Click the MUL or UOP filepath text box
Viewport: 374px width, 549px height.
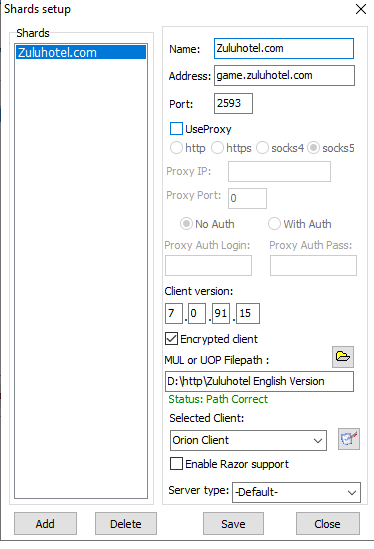(x=259, y=381)
